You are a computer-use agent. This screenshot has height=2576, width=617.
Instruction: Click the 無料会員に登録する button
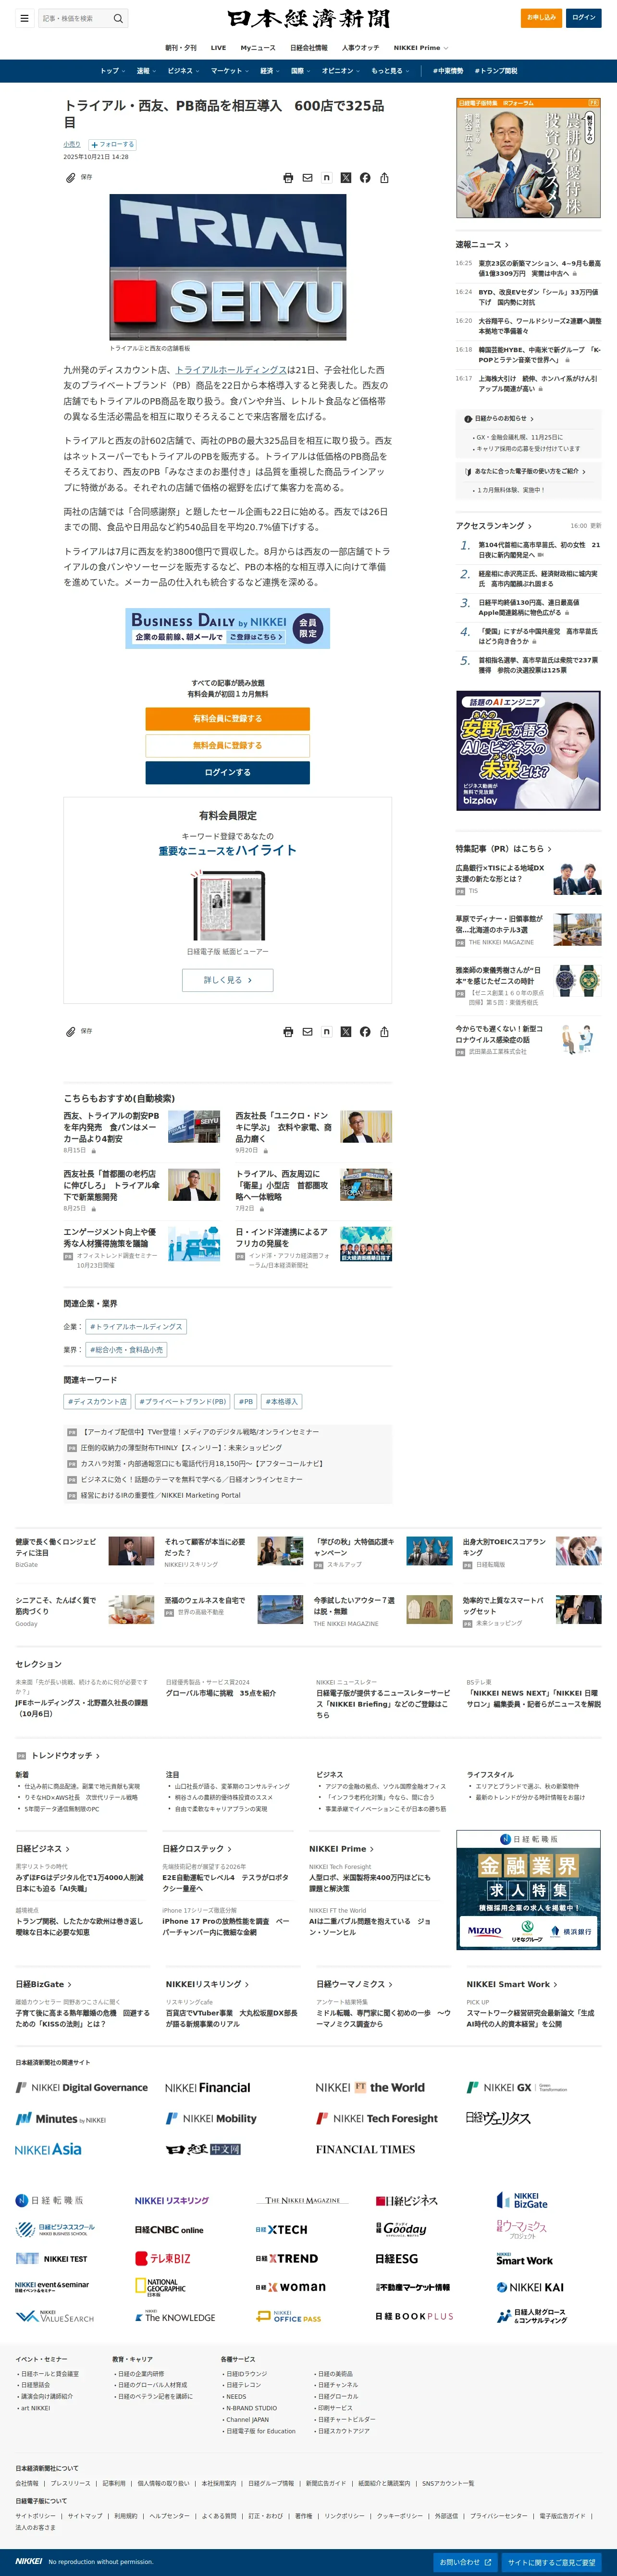tap(227, 745)
